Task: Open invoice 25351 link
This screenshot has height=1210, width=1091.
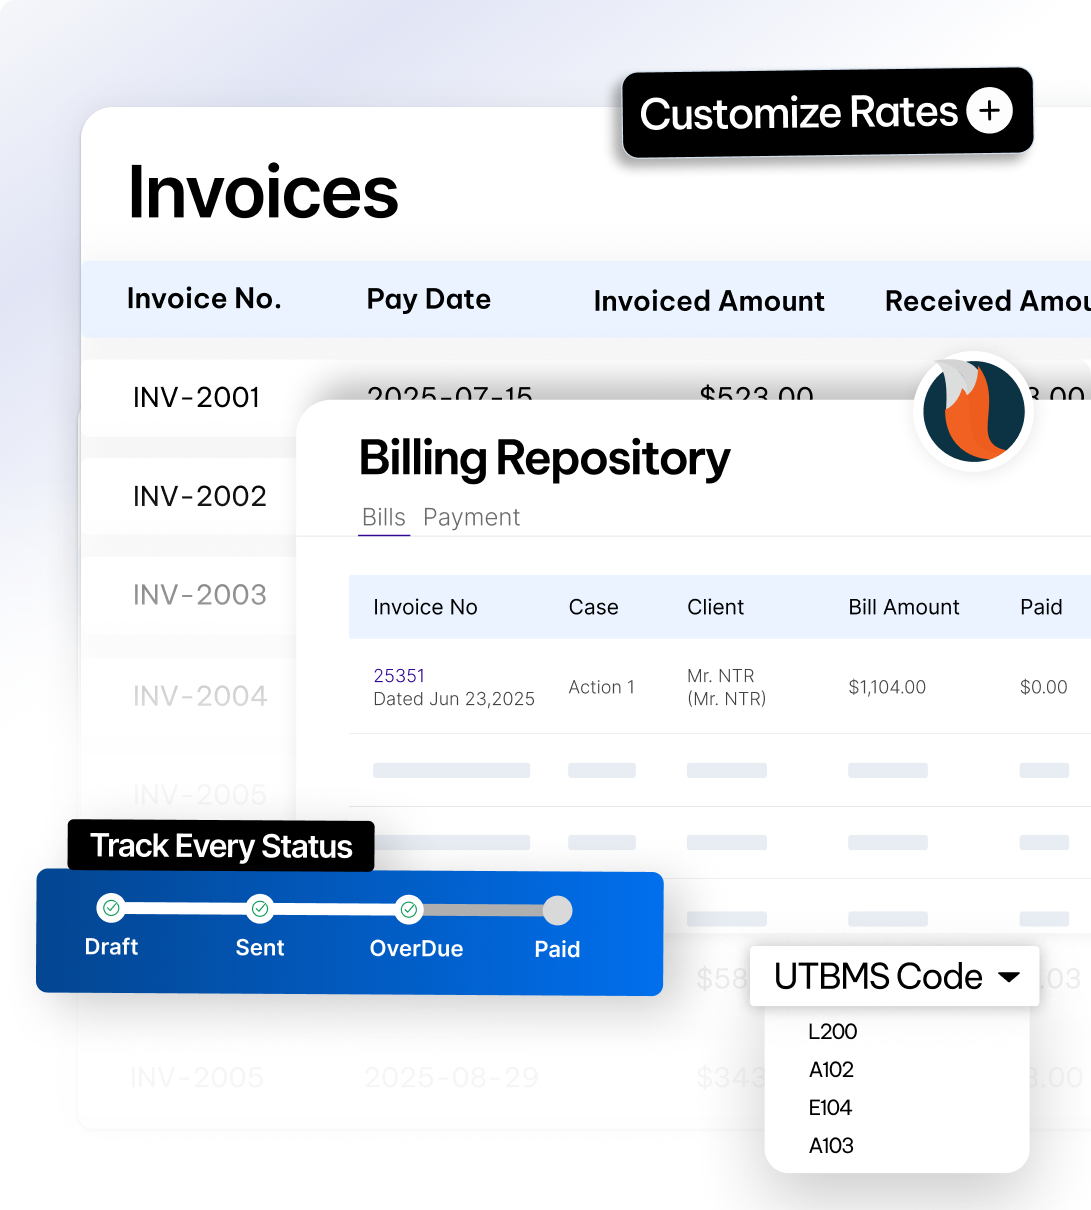Action: tap(399, 676)
